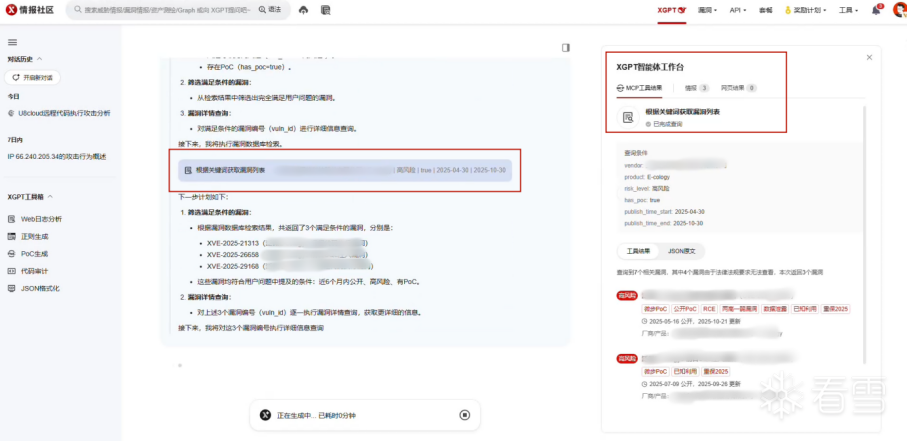This screenshot has width=907, height=442.
Task: Select the 情报 3 tab
Action: click(697, 89)
